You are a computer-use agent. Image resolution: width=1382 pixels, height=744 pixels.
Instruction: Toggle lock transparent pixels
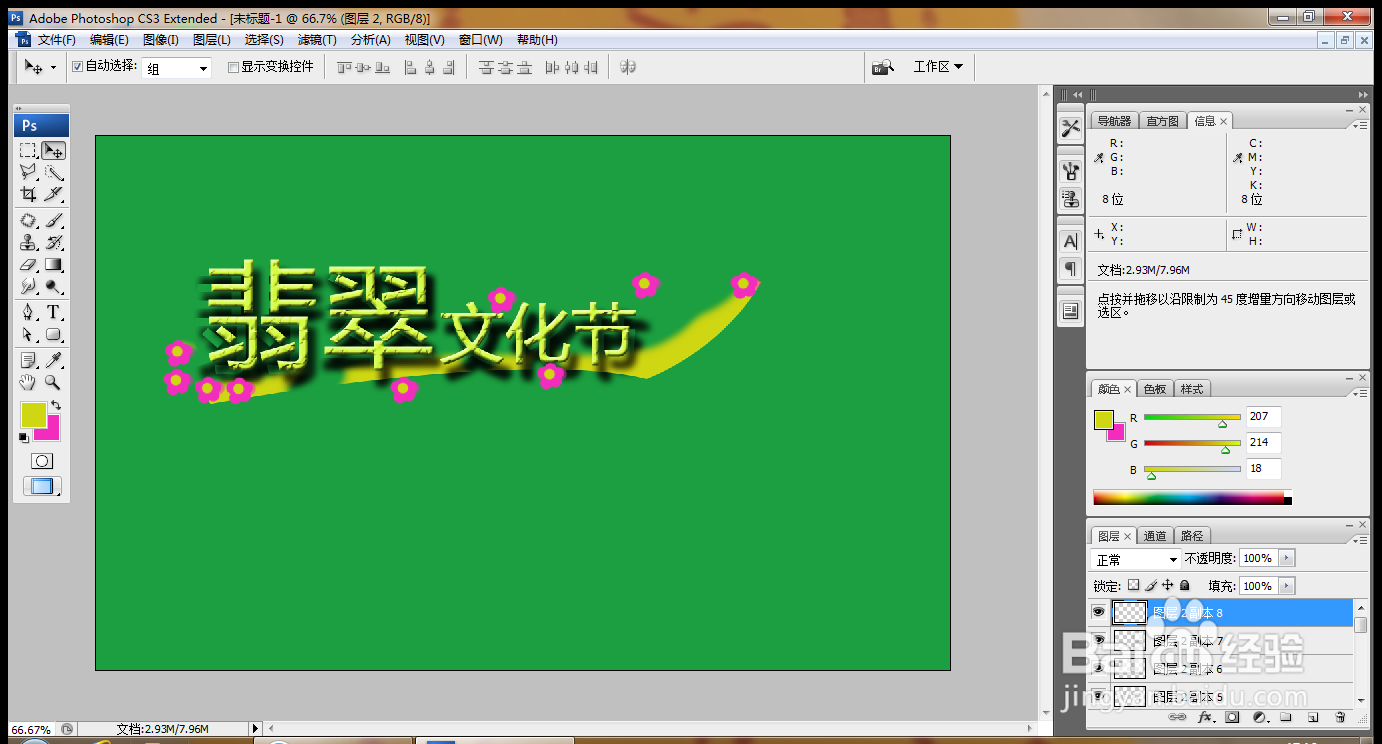(1133, 586)
